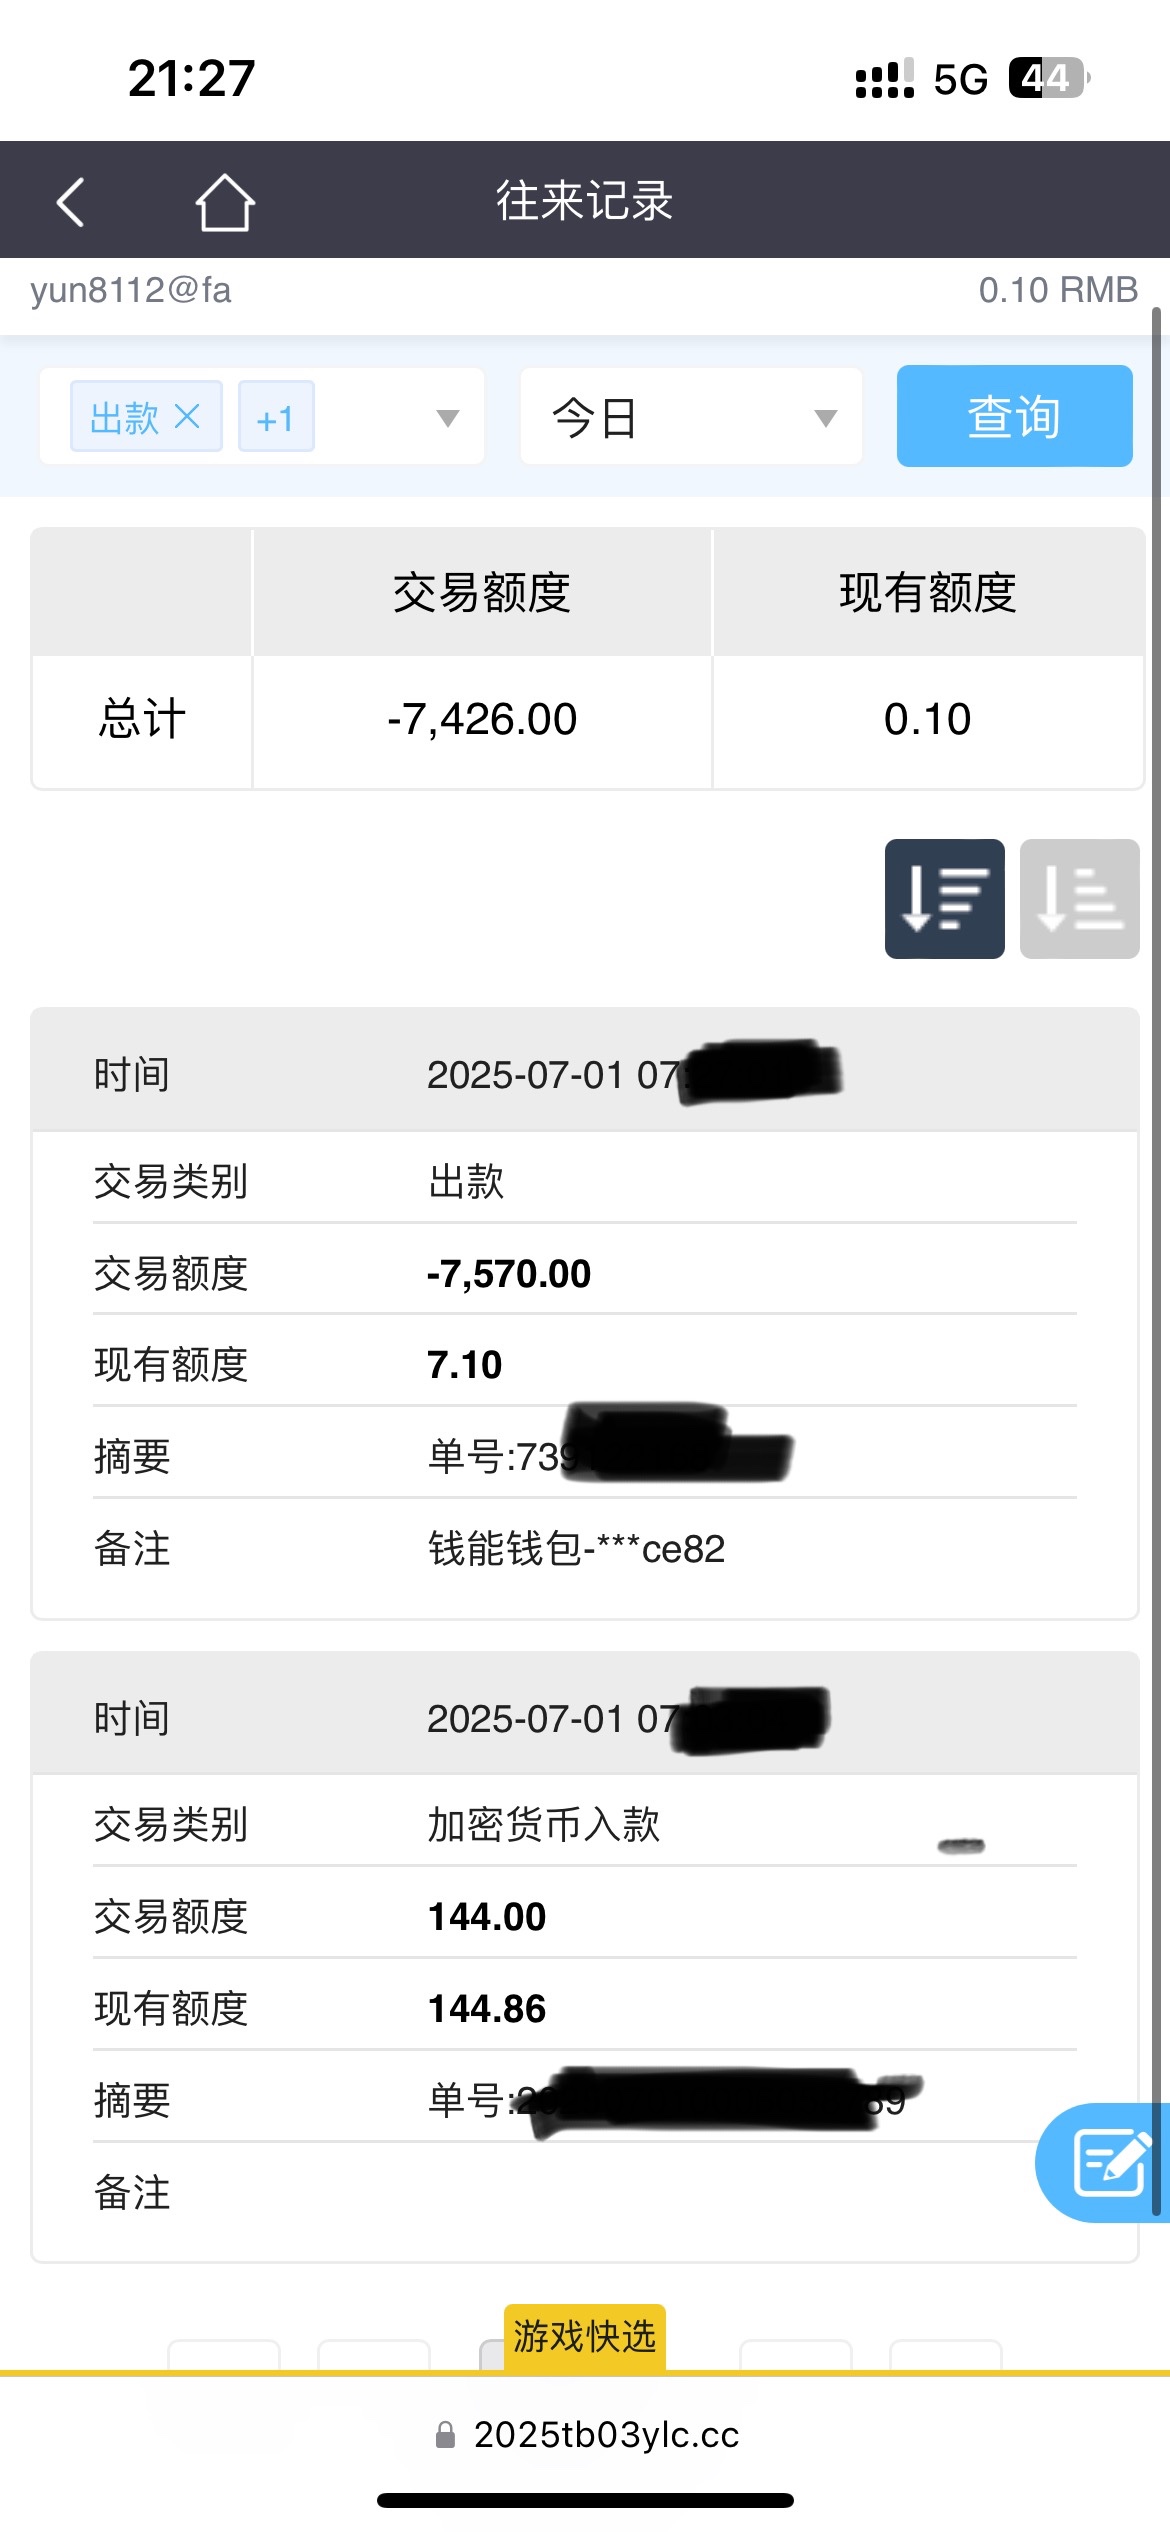1170x2532 pixels.
Task: Tap the +1 additional filters tag
Action: (276, 418)
